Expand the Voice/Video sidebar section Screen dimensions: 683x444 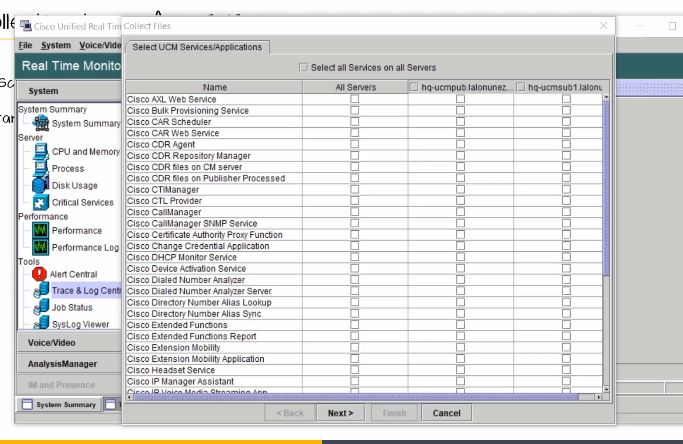tap(69, 342)
